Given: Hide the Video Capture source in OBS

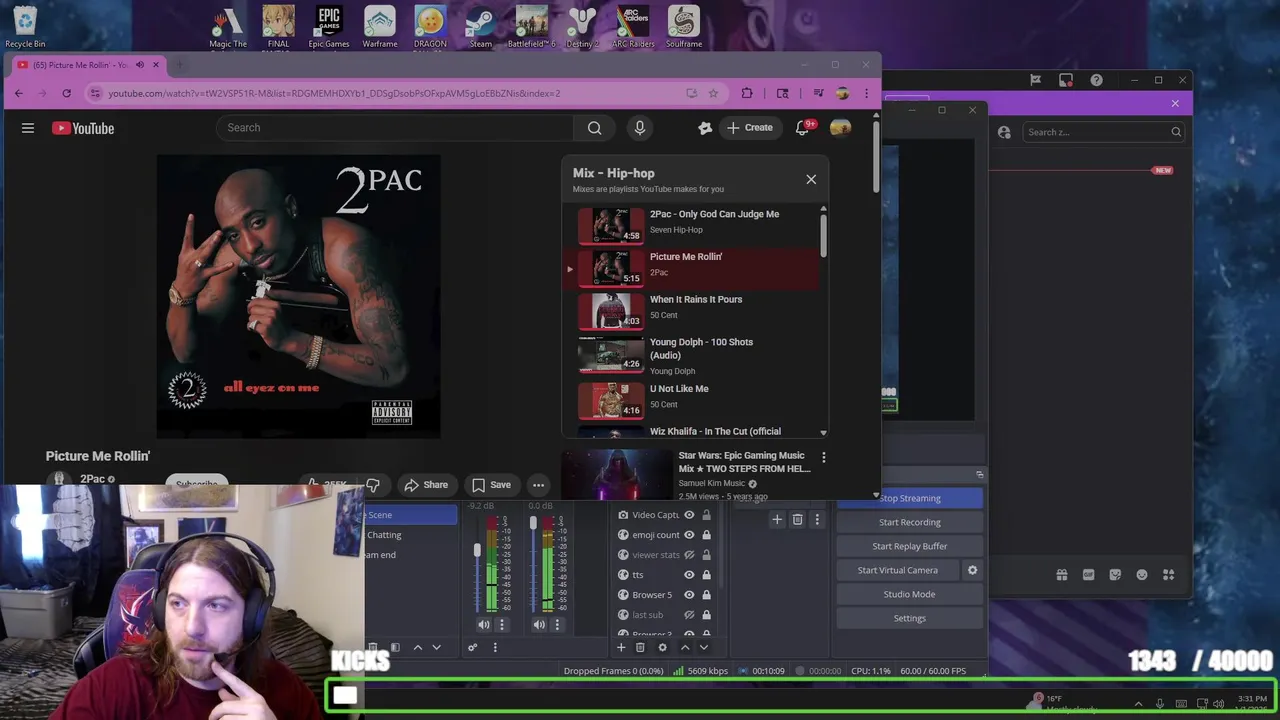Looking at the screenshot, I should coord(689,515).
